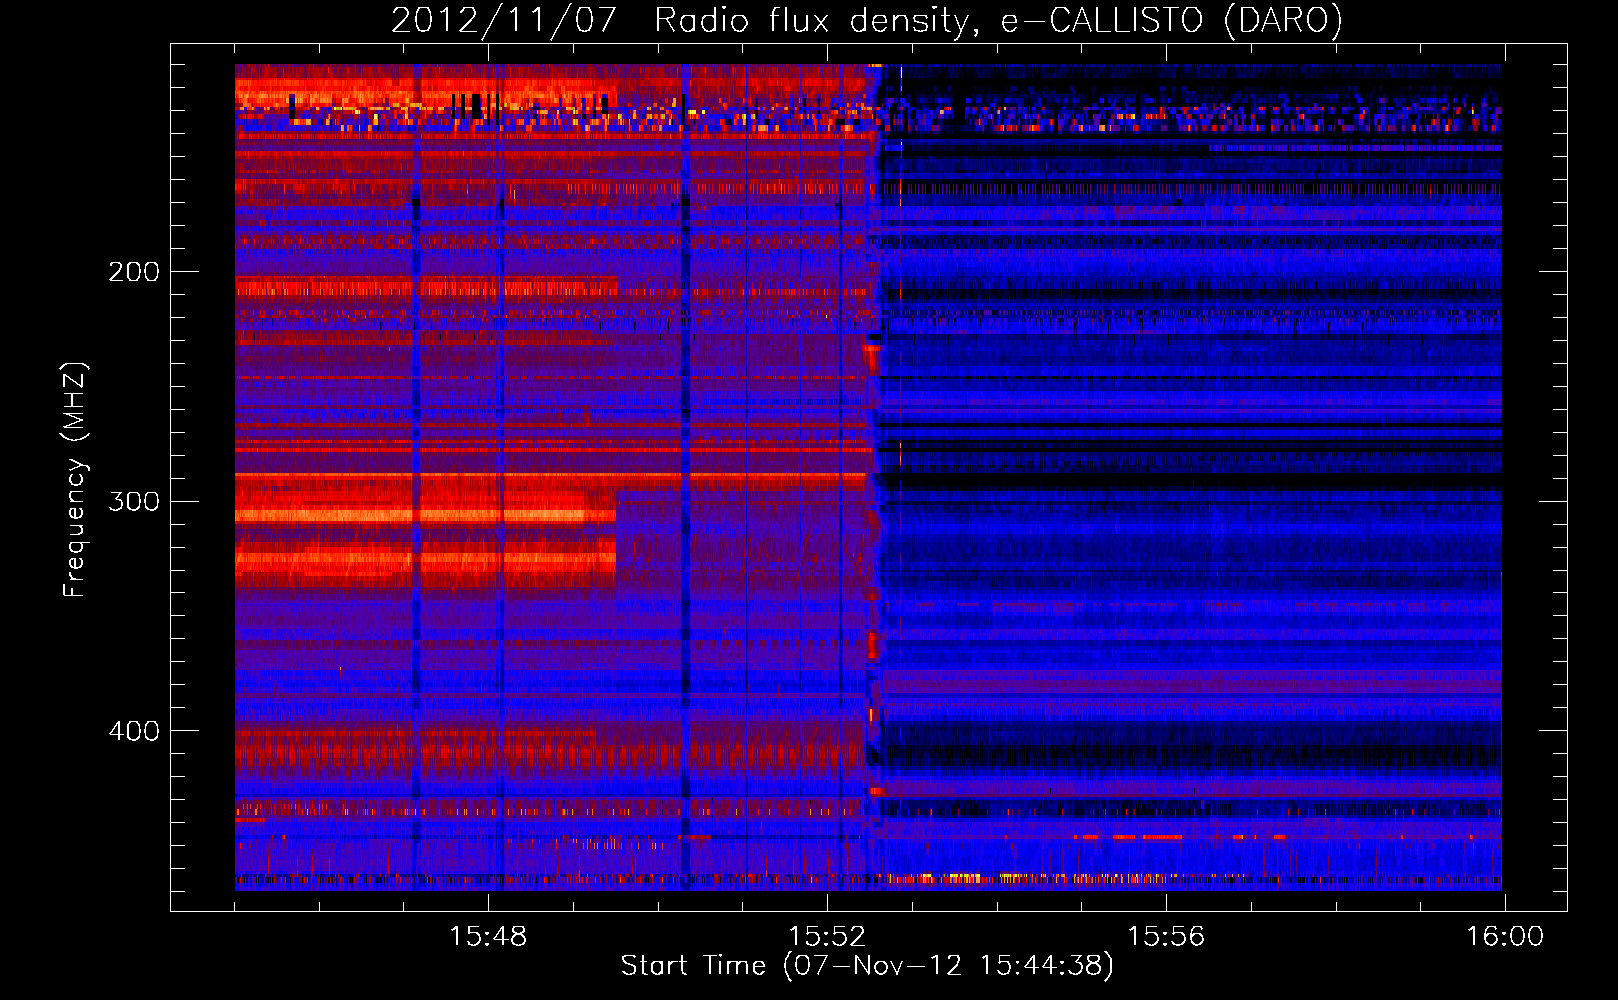Click the 'Radio flux density' title text
The width and height of the screenshot is (1618, 1000).
click(814, 21)
